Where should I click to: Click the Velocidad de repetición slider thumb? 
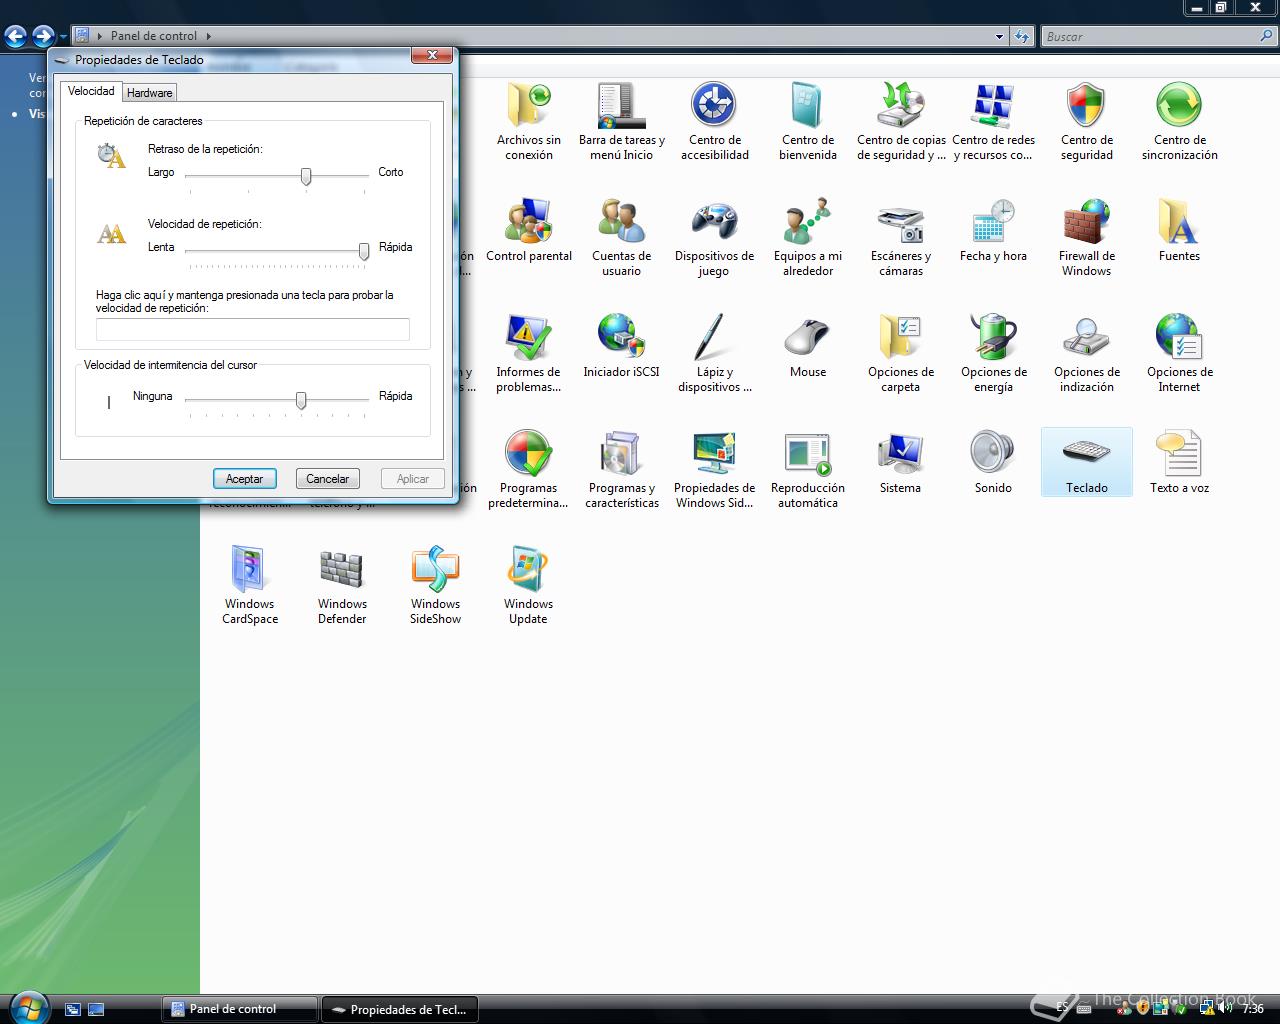point(364,251)
